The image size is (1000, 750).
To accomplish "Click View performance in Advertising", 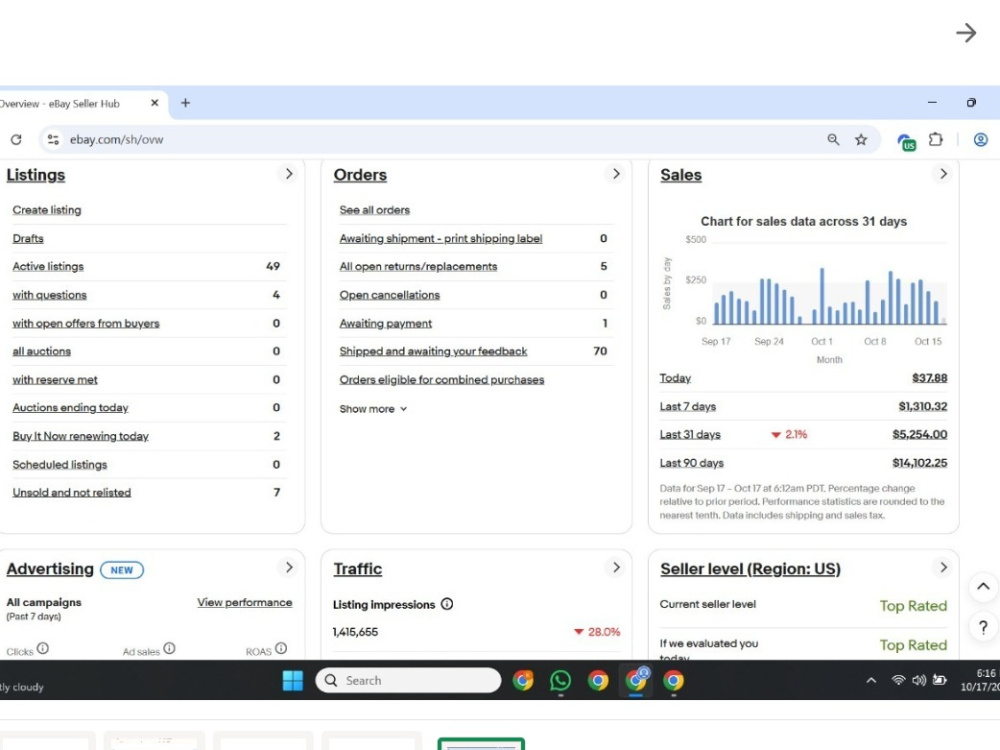I will click(x=244, y=602).
